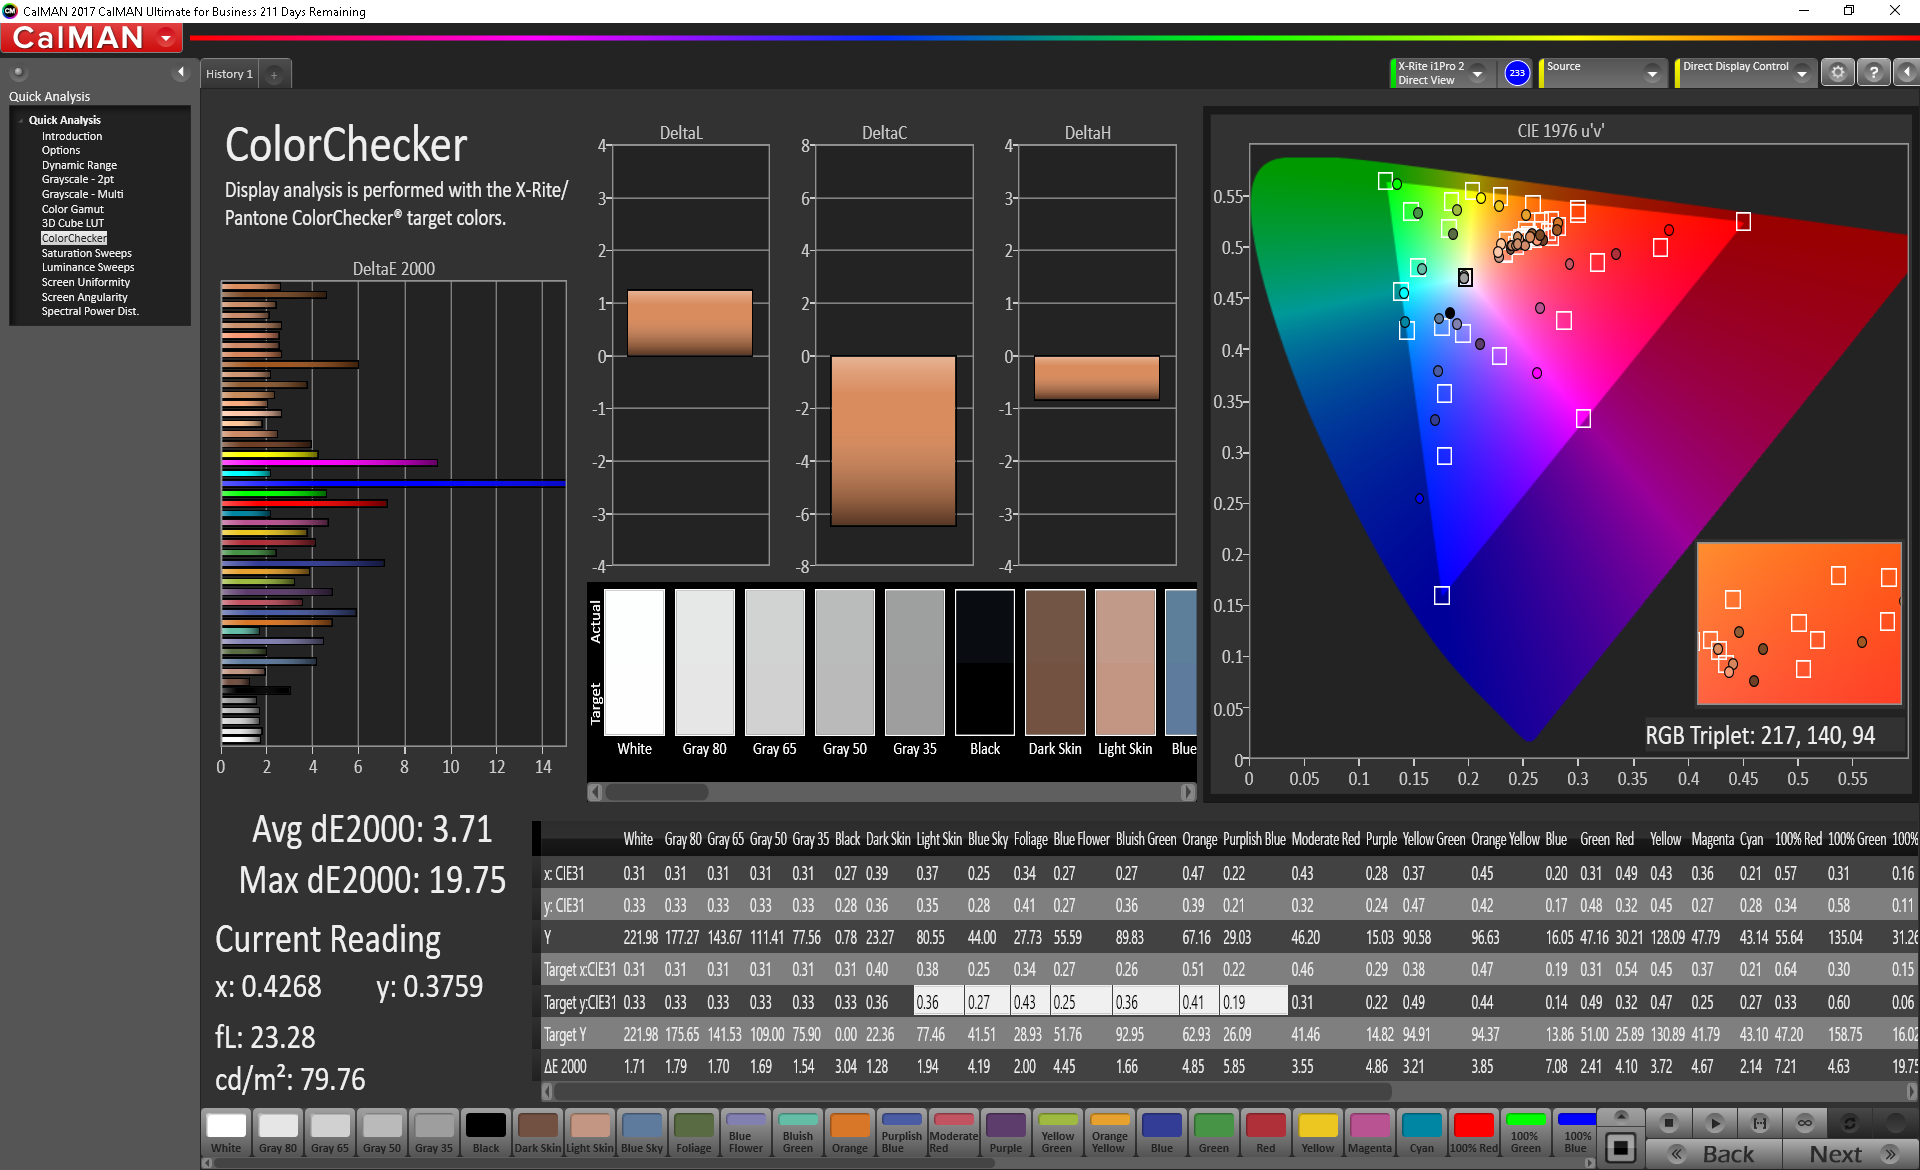Select the Black color patch
Image resolution: width=1920 pixels, height=1170 pixels.
[x=486, y=1133]
